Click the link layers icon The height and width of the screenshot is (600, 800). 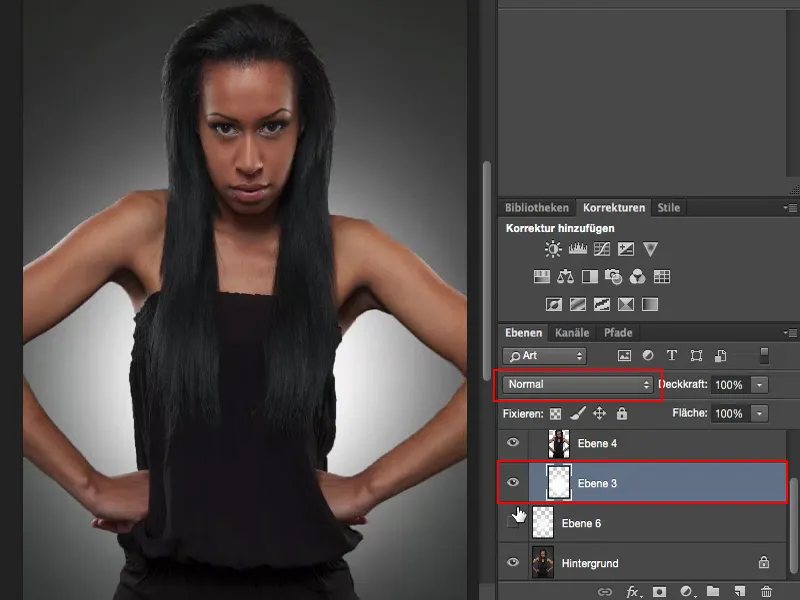coord(605,592)
